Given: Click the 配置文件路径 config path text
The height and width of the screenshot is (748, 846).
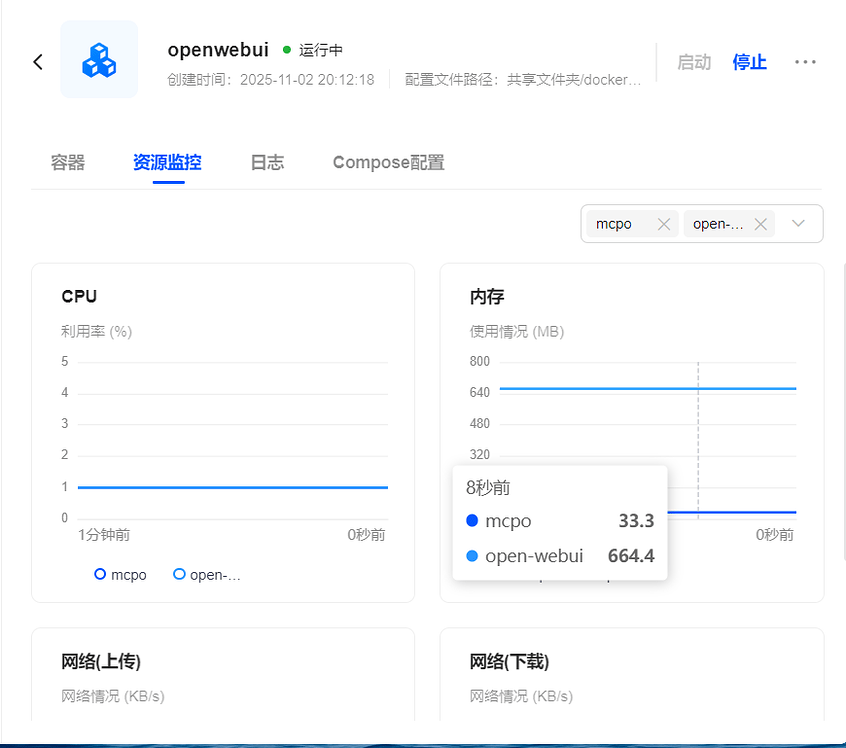Looking at the screenshot, I should pos(523,80).
